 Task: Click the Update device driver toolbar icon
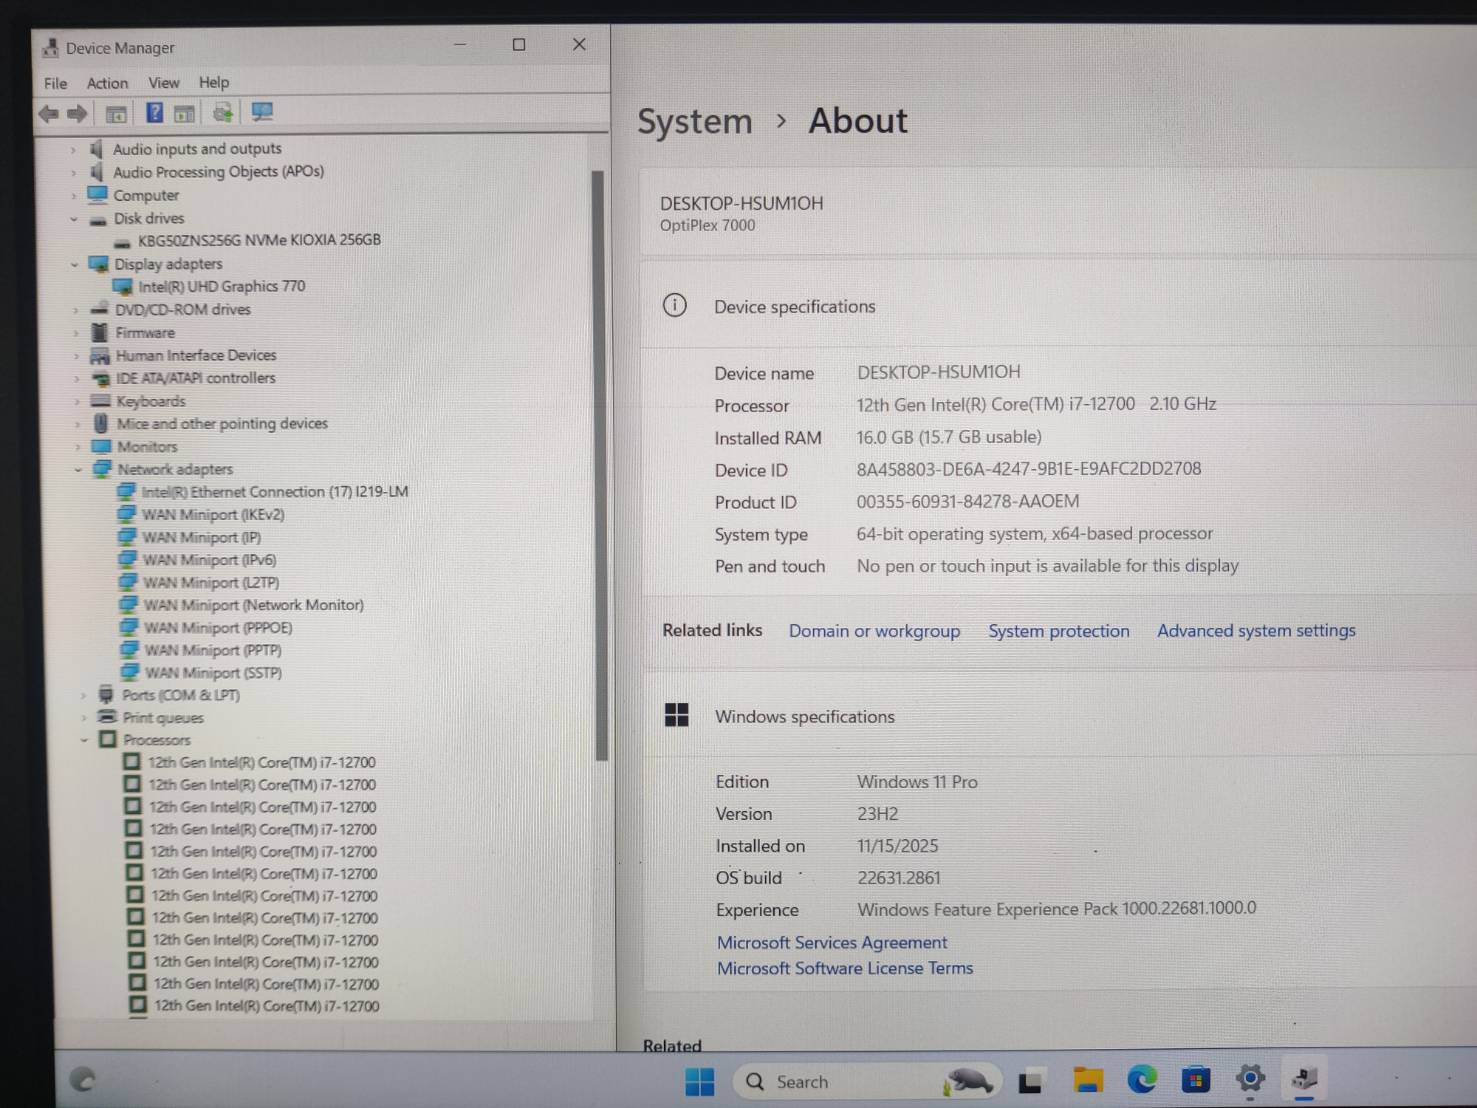point(222,113)
